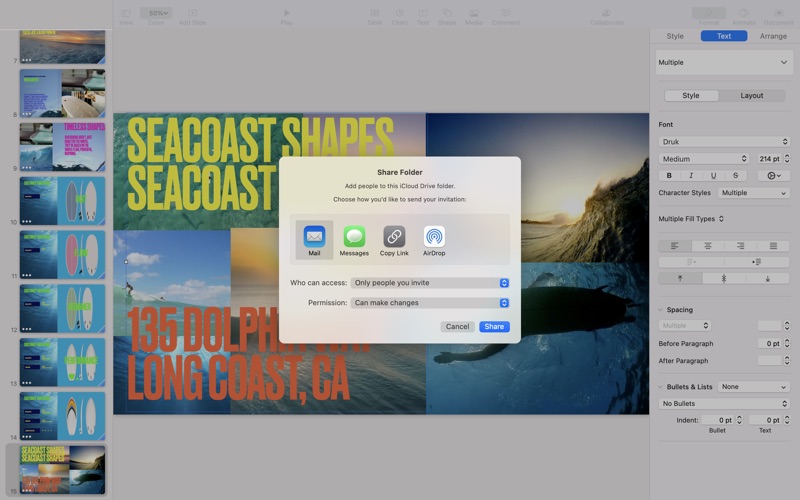Click the Copy Link icon
This screenshot has width=800, height=500.
pyautogui.click(x=394, y=240)
